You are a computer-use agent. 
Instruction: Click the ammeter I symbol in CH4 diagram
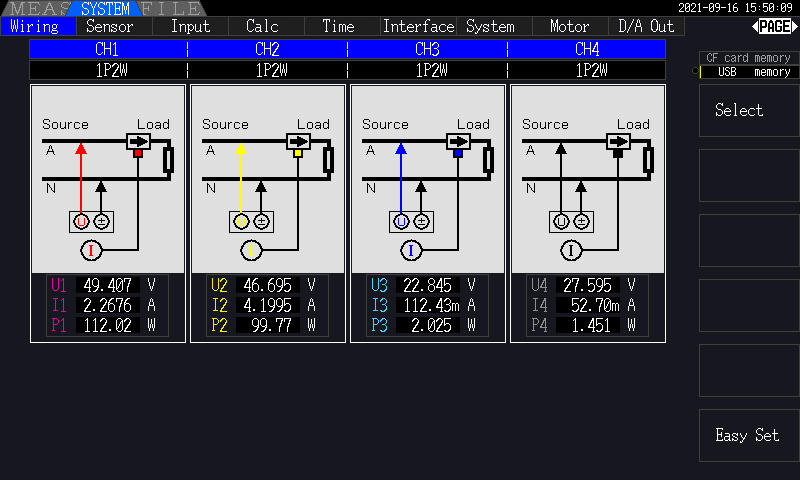pos(572,250)
